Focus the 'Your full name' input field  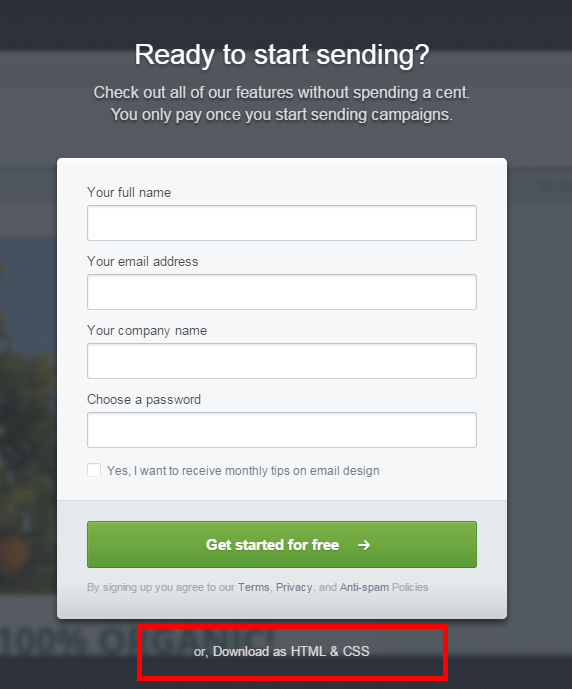coord(282,223)
